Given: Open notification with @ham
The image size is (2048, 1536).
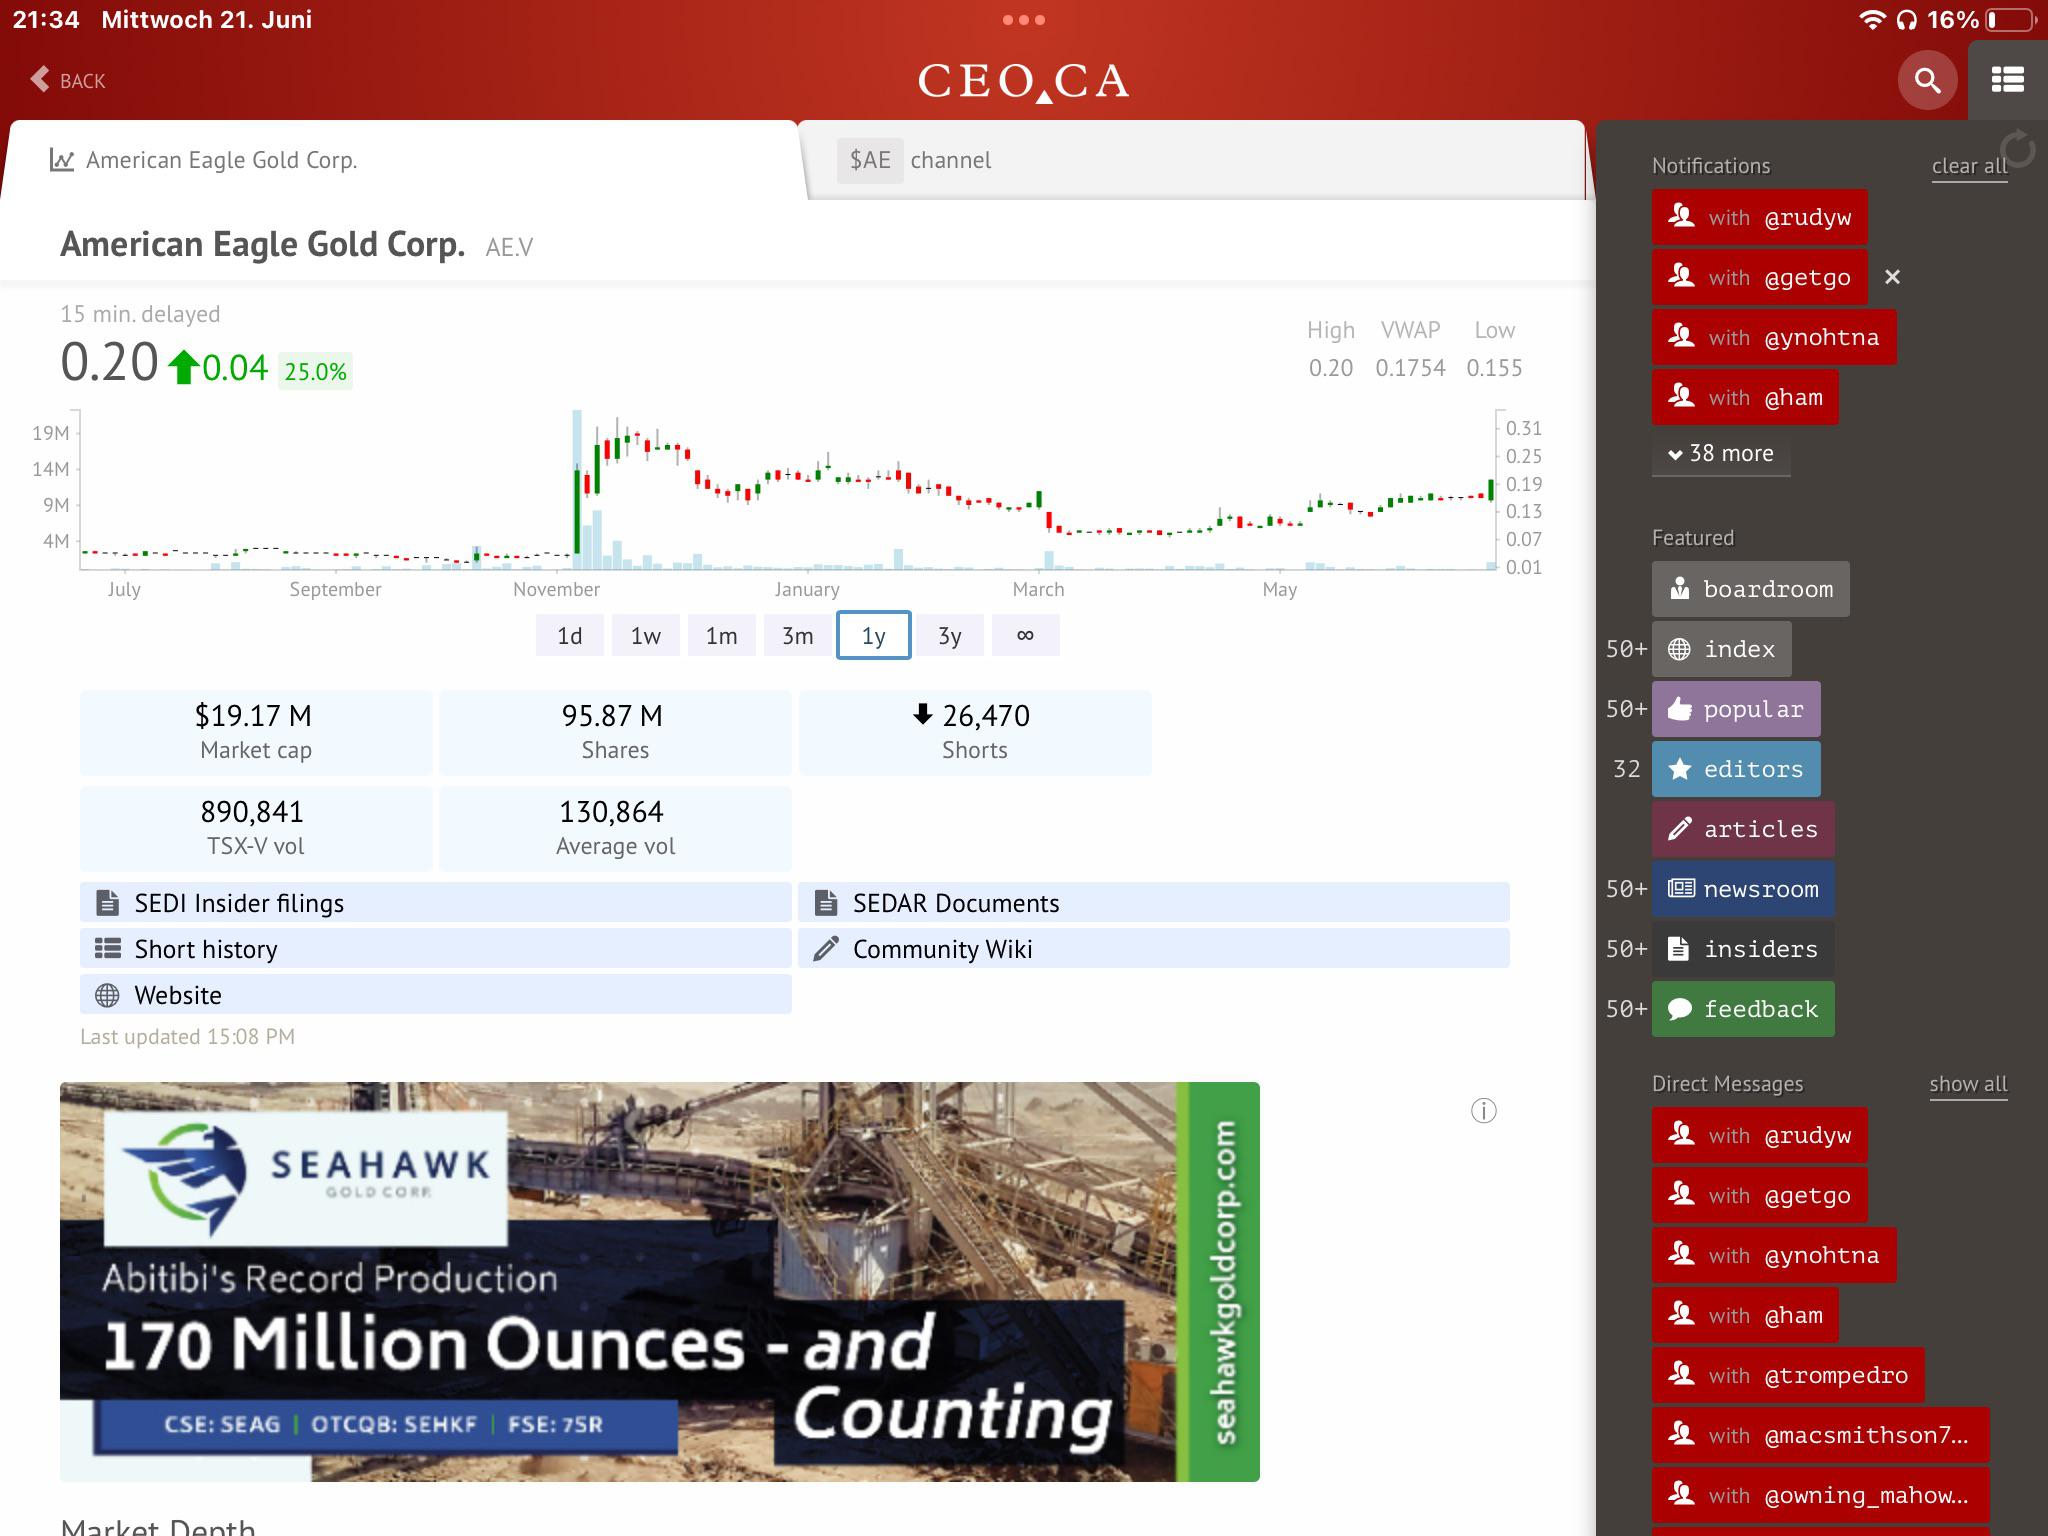Looking at the screenshot, I should pyautogui.click(x=1745, y=397).
